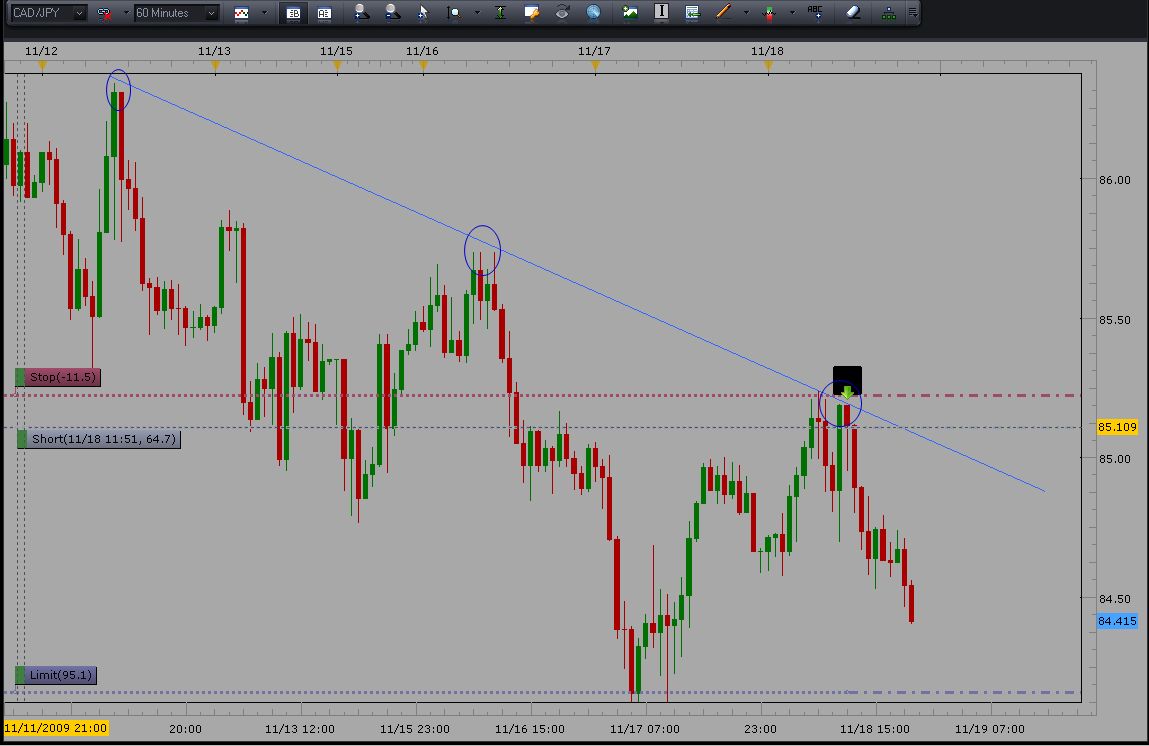This screenshot has height=746, width=1149.
Task: Toggle the B (bid) price display
Action: click(x=293, y=13)
